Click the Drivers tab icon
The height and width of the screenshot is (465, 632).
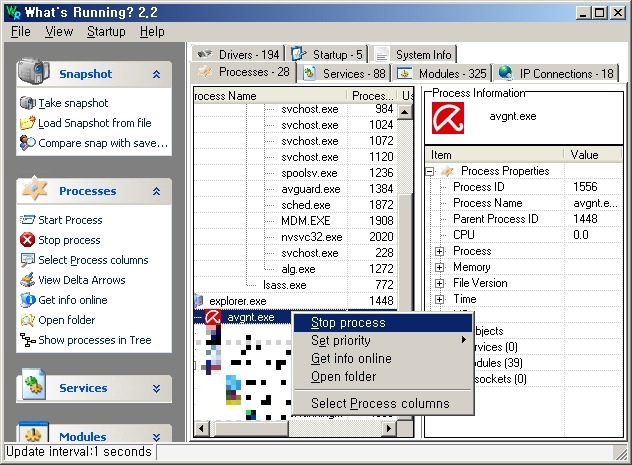(204, 54)
